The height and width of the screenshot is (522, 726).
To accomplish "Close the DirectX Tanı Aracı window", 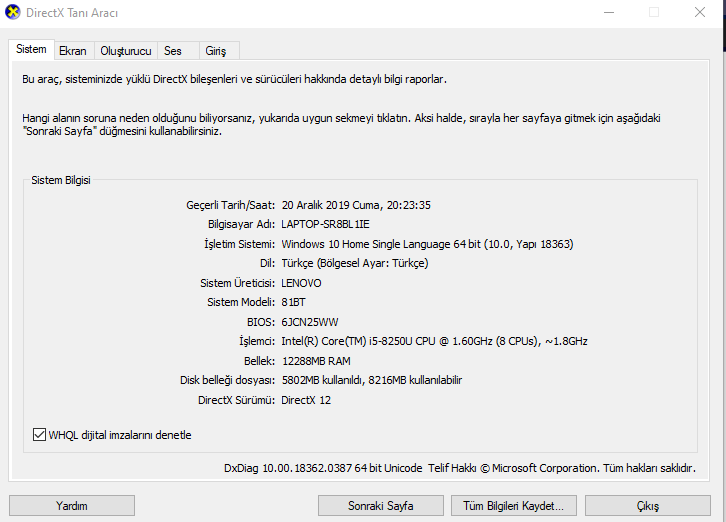I will coord(700,13).
